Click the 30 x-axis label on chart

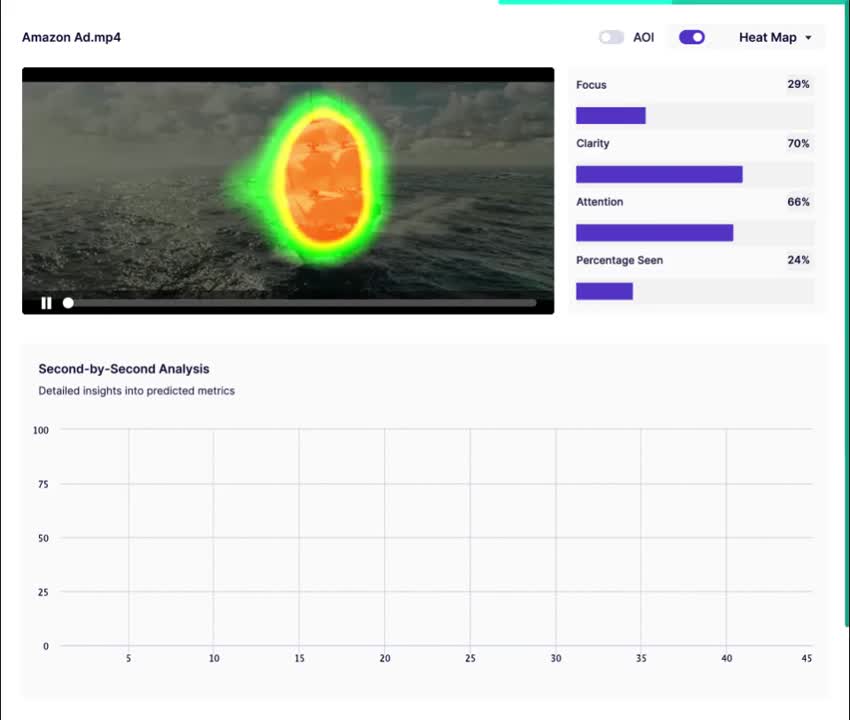pos(556,658)
